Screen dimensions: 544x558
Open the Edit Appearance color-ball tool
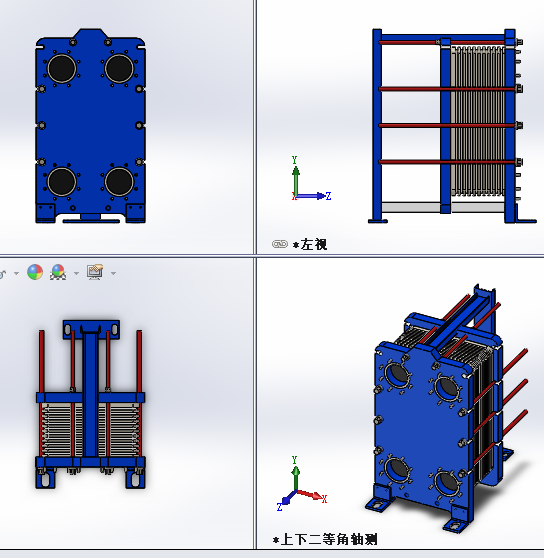(x=35, y=272)
